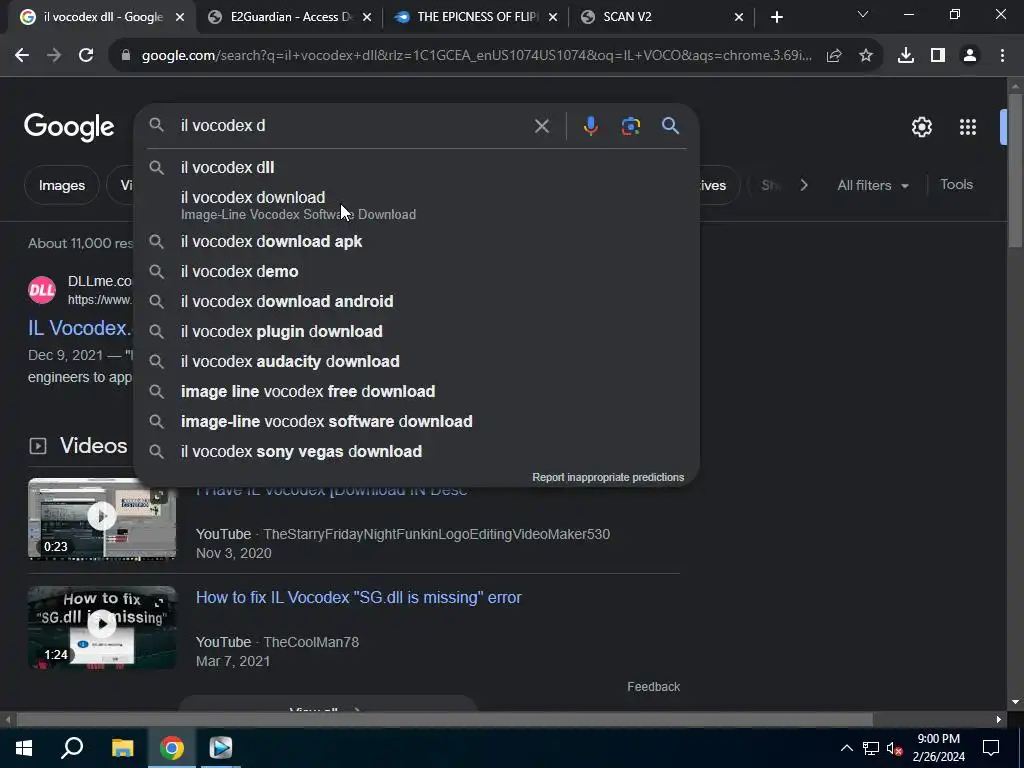Open the clock showing 9:00 PM
Image resolution: width=1024 pixels, height=768 pixels.
[x=938, y=748]
